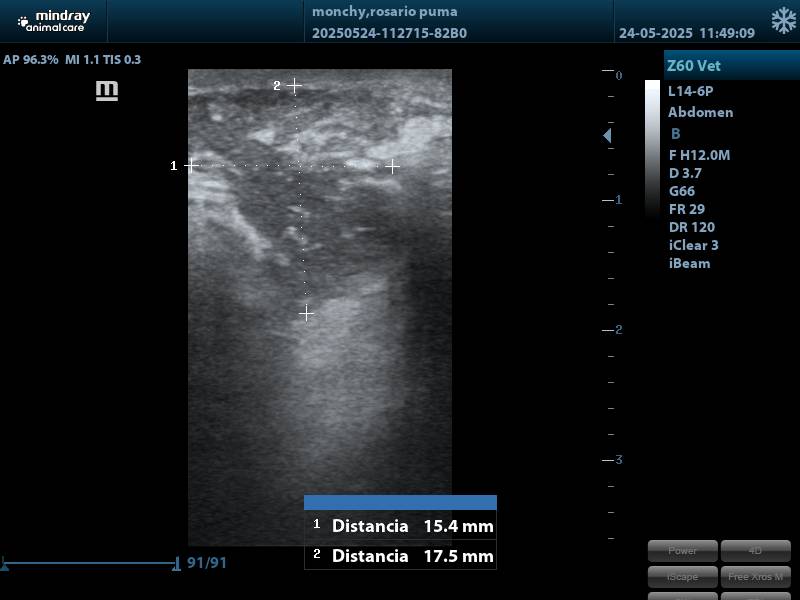Screen dimensions: 800x600
Task: Click the grayscale bar
Action: coord(652,150)
